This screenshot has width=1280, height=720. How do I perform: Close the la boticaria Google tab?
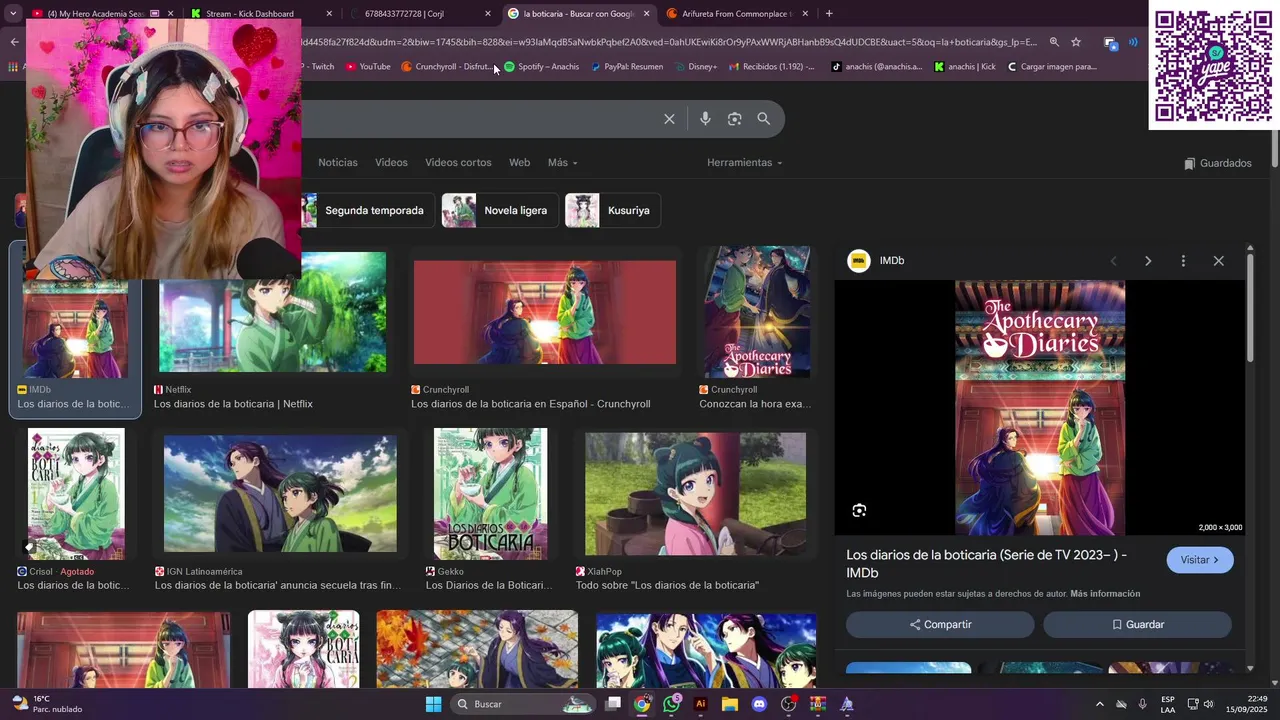click(x=646, y=13)
